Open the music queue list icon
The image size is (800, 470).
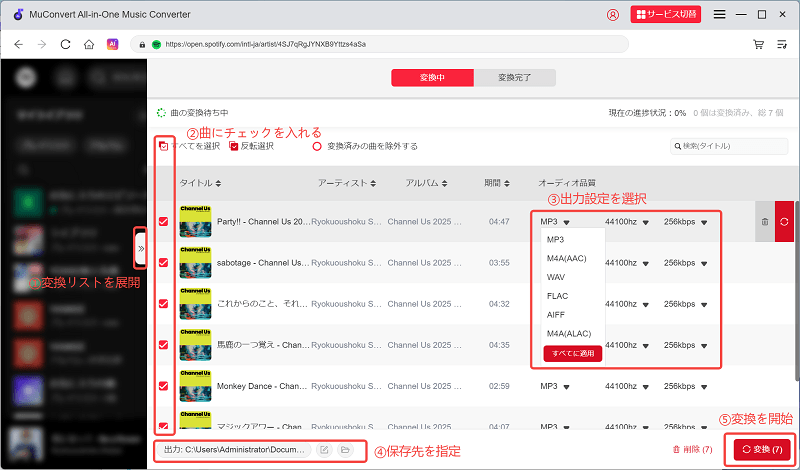tap(782, 44)
